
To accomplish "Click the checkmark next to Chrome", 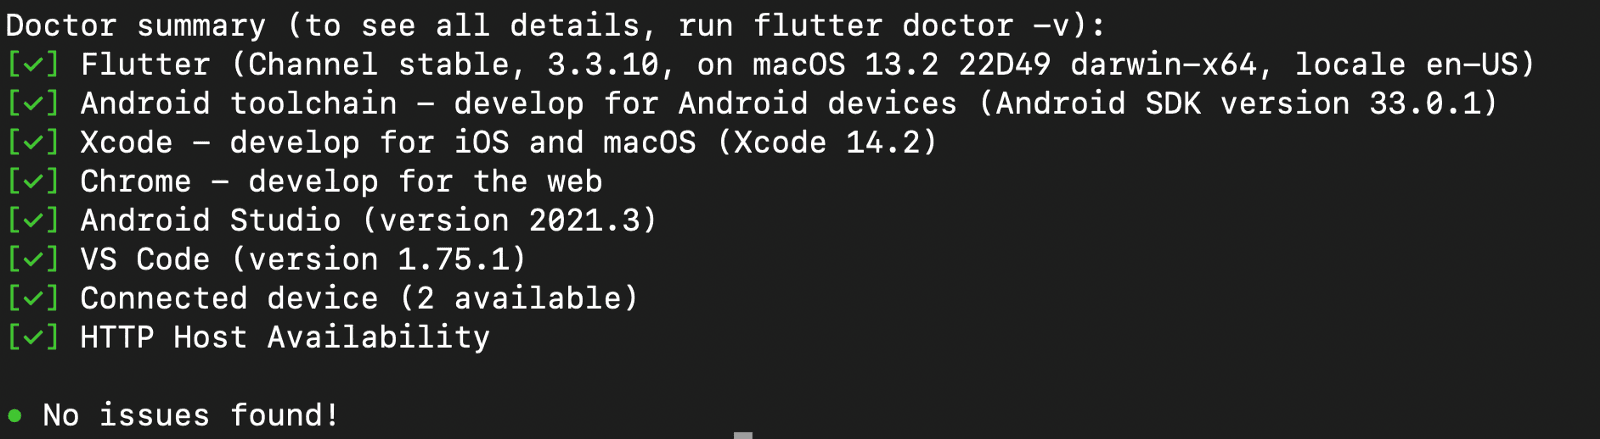I will point(33,182).
